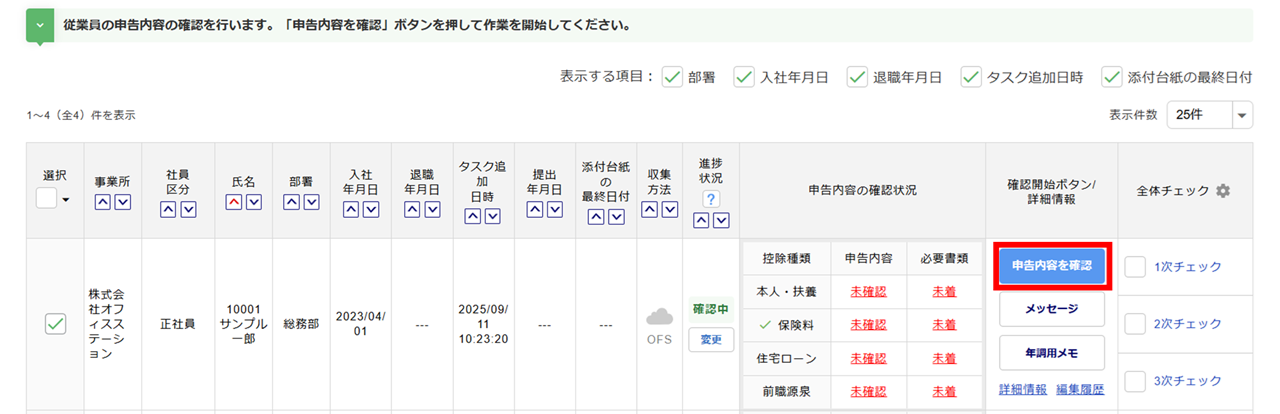Open 全体チェック gear settings icon
This screenshot has height=414, width=1280.
click(x=1222, y=190)
